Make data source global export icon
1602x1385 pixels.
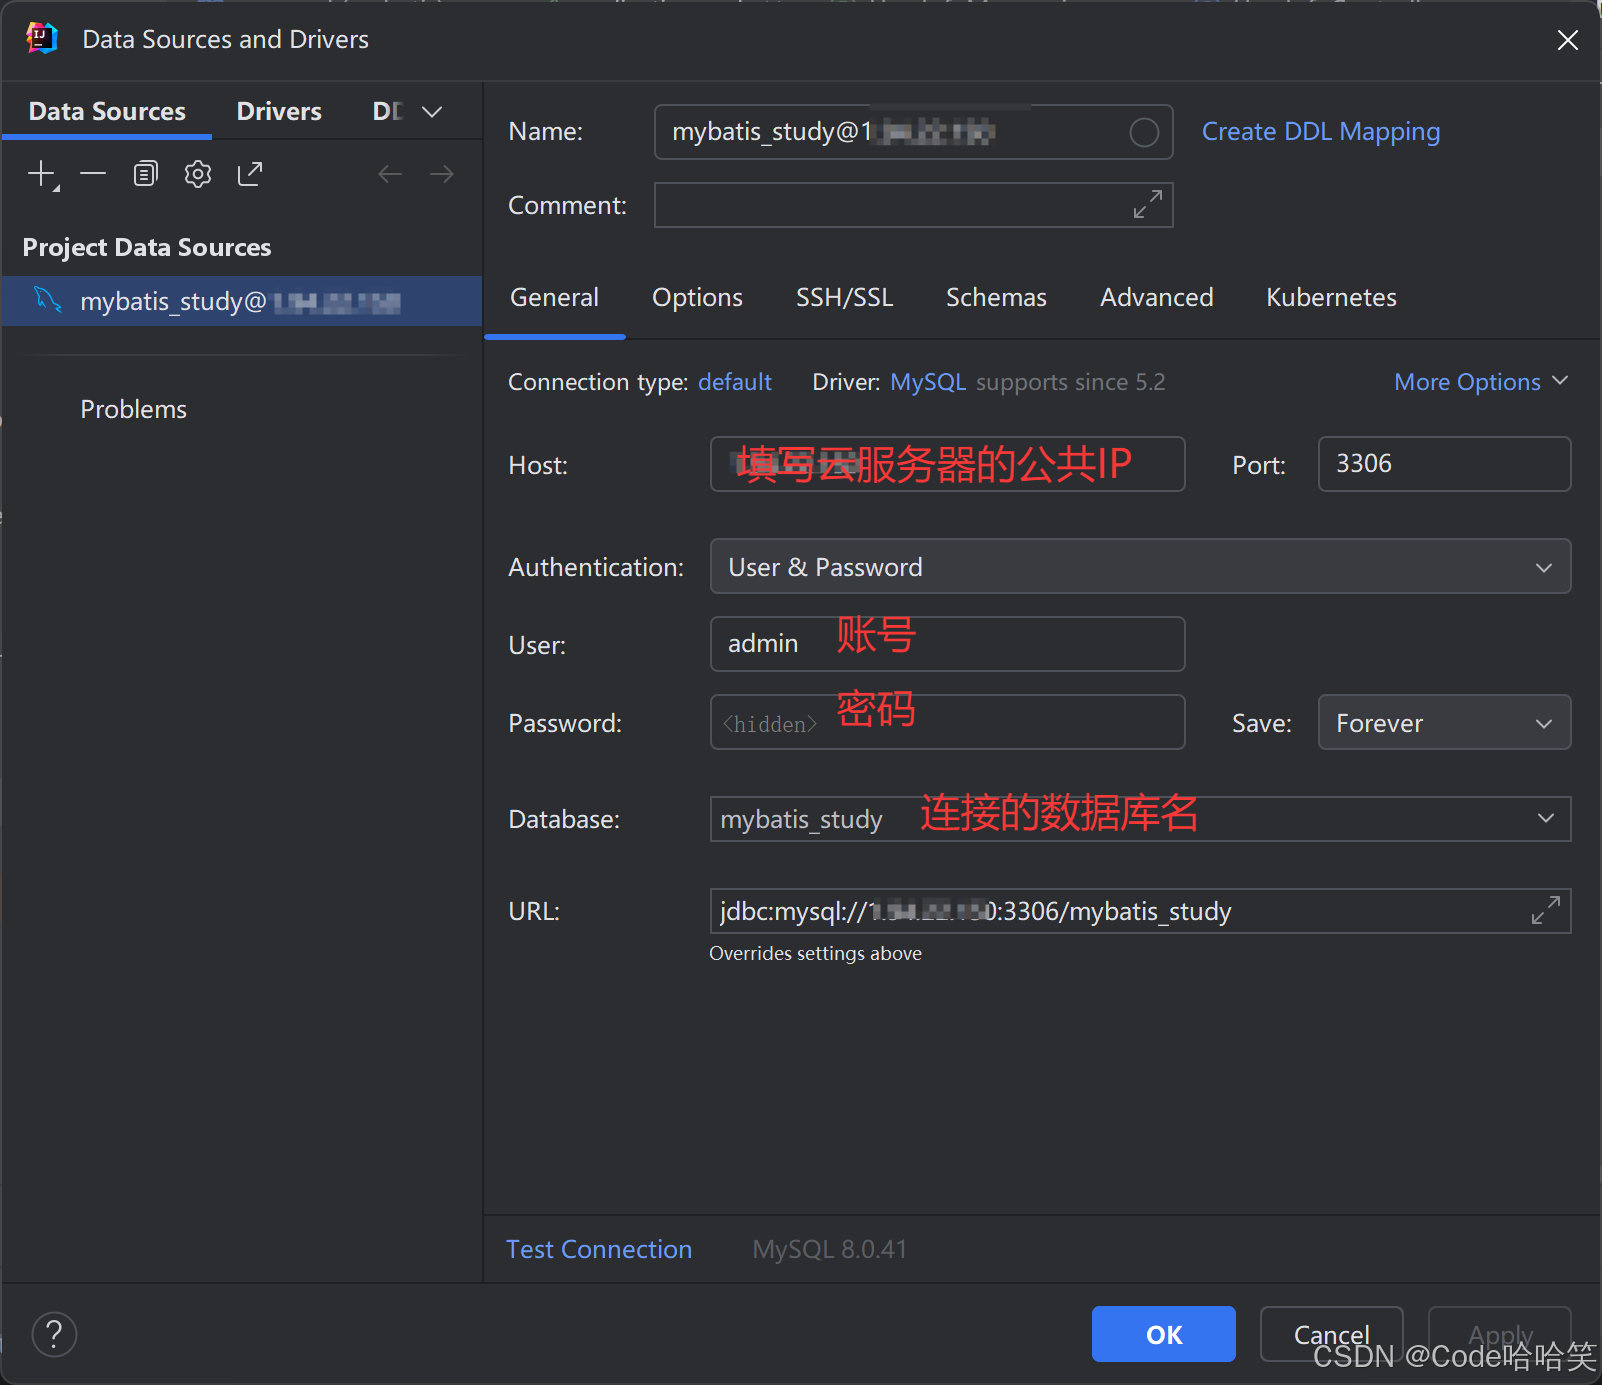click(250, 174)
